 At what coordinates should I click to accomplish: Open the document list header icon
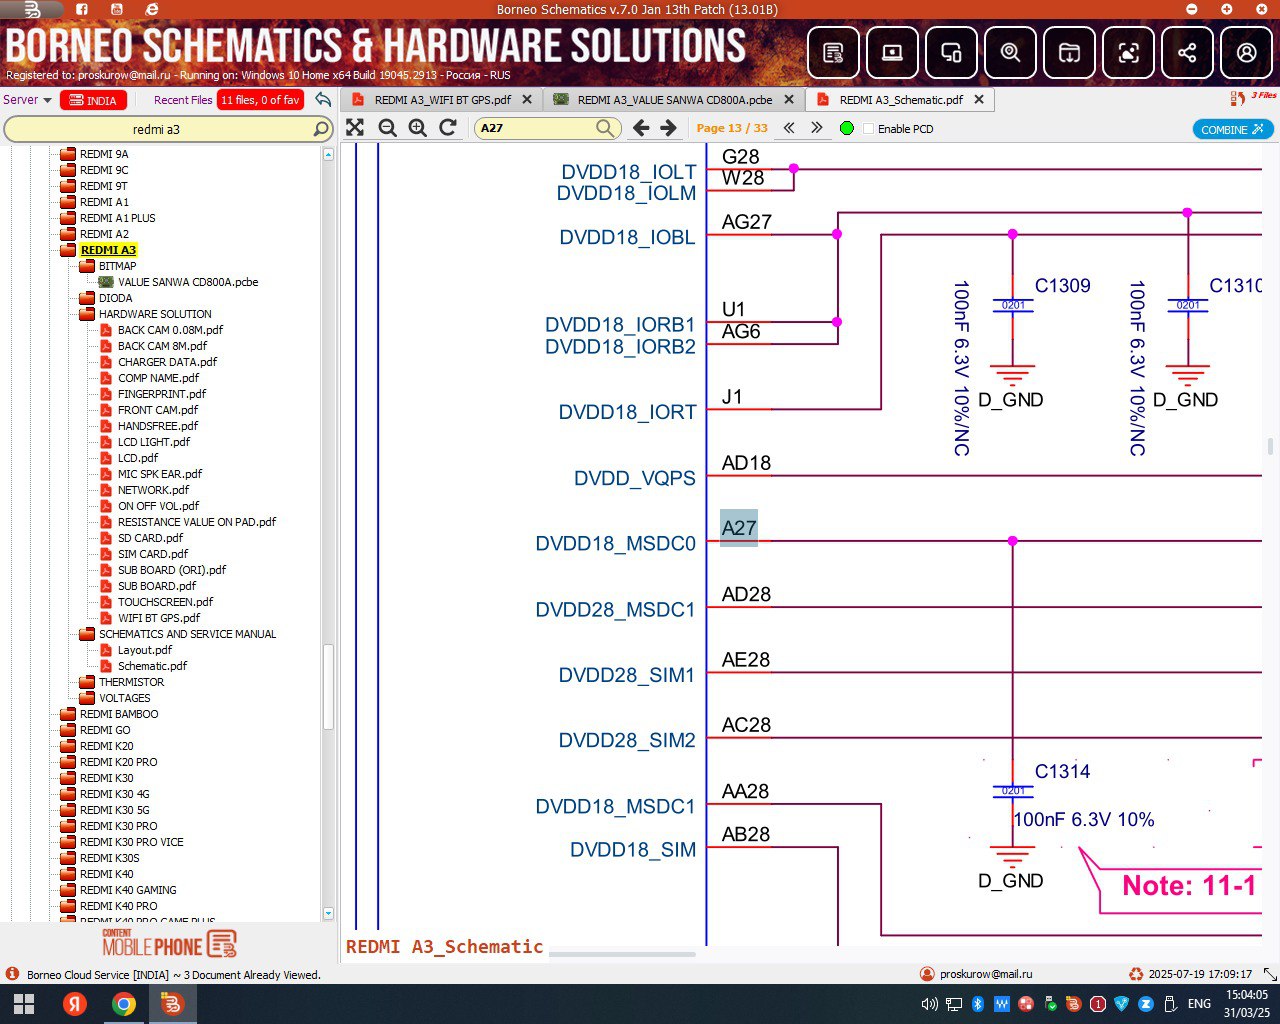pos(833,52)
